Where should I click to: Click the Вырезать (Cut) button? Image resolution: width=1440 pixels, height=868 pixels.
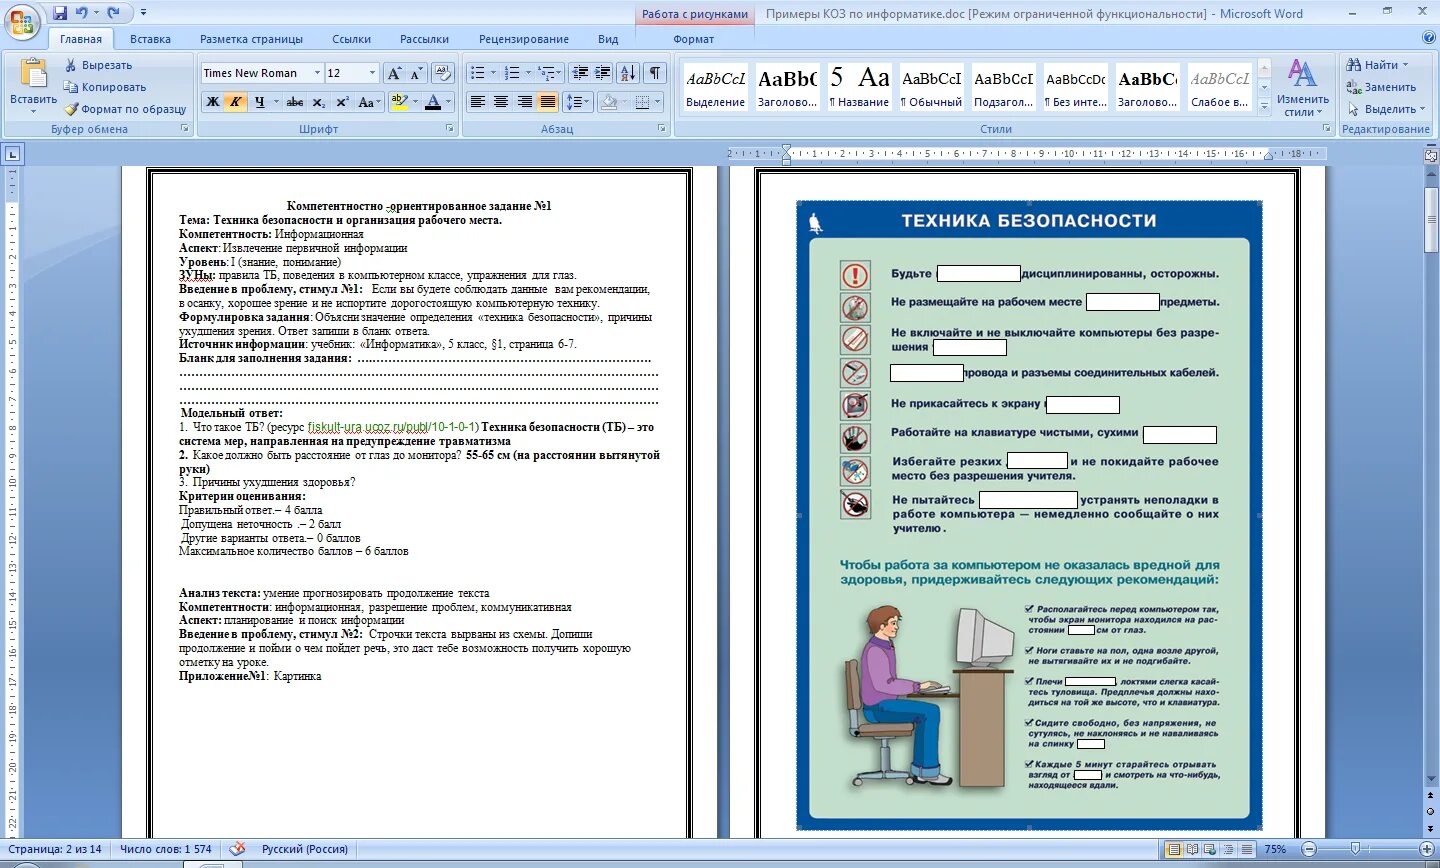coord(98,65)
